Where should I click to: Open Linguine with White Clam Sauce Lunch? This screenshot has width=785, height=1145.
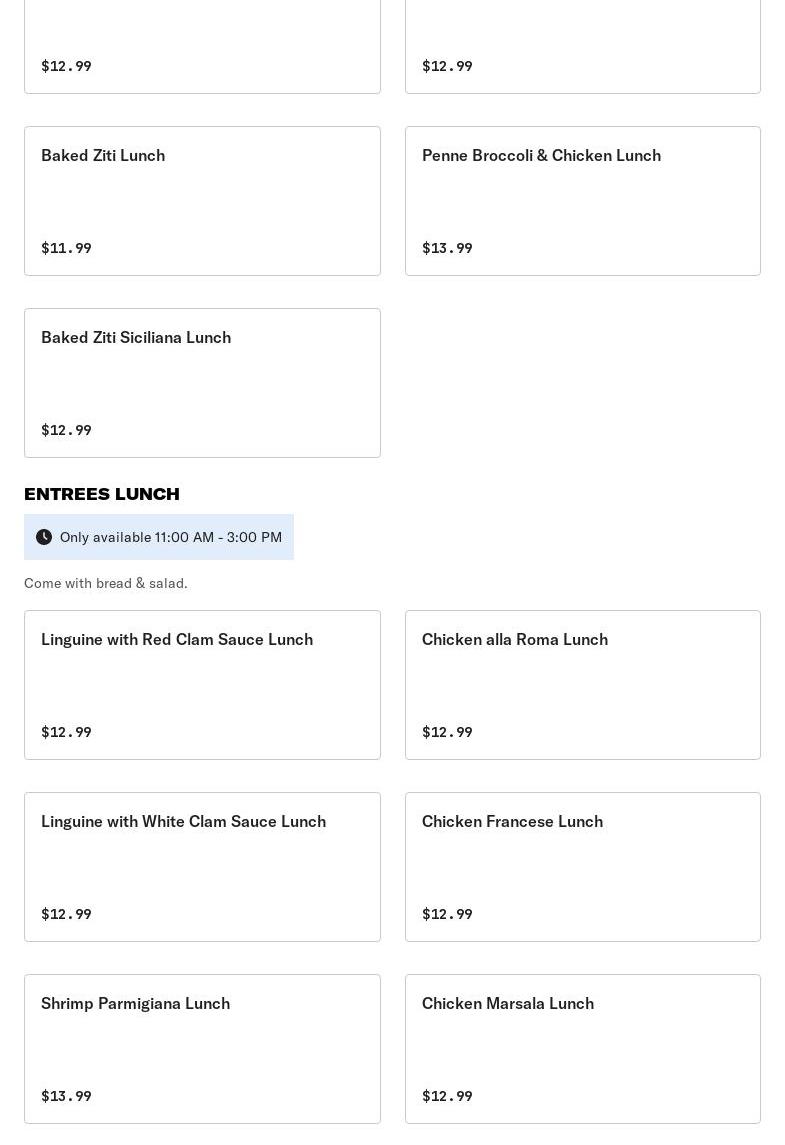click(183, 821)
